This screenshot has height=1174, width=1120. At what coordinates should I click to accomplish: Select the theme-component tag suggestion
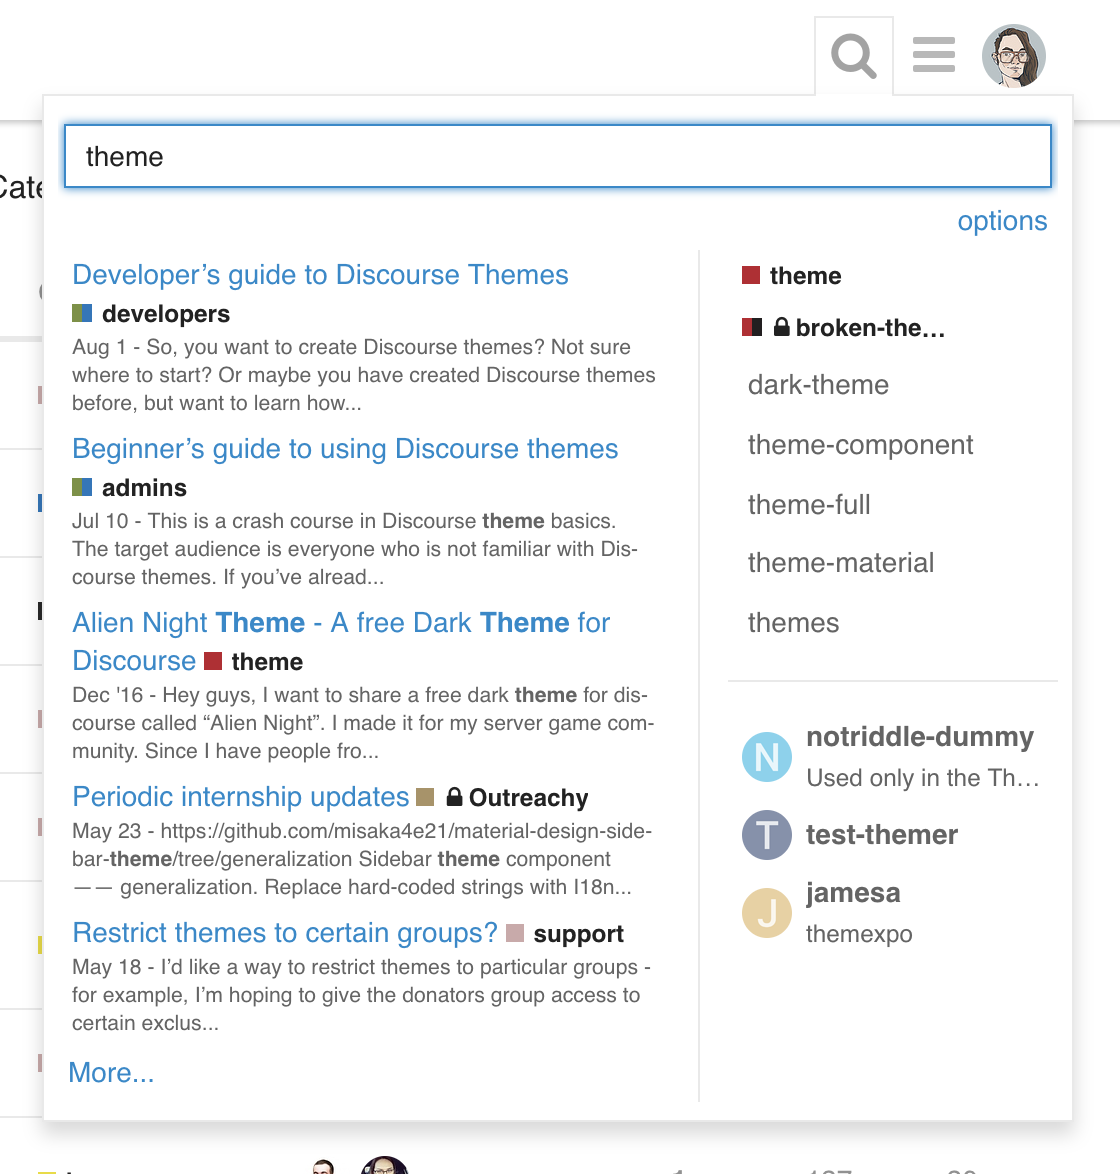860,444
